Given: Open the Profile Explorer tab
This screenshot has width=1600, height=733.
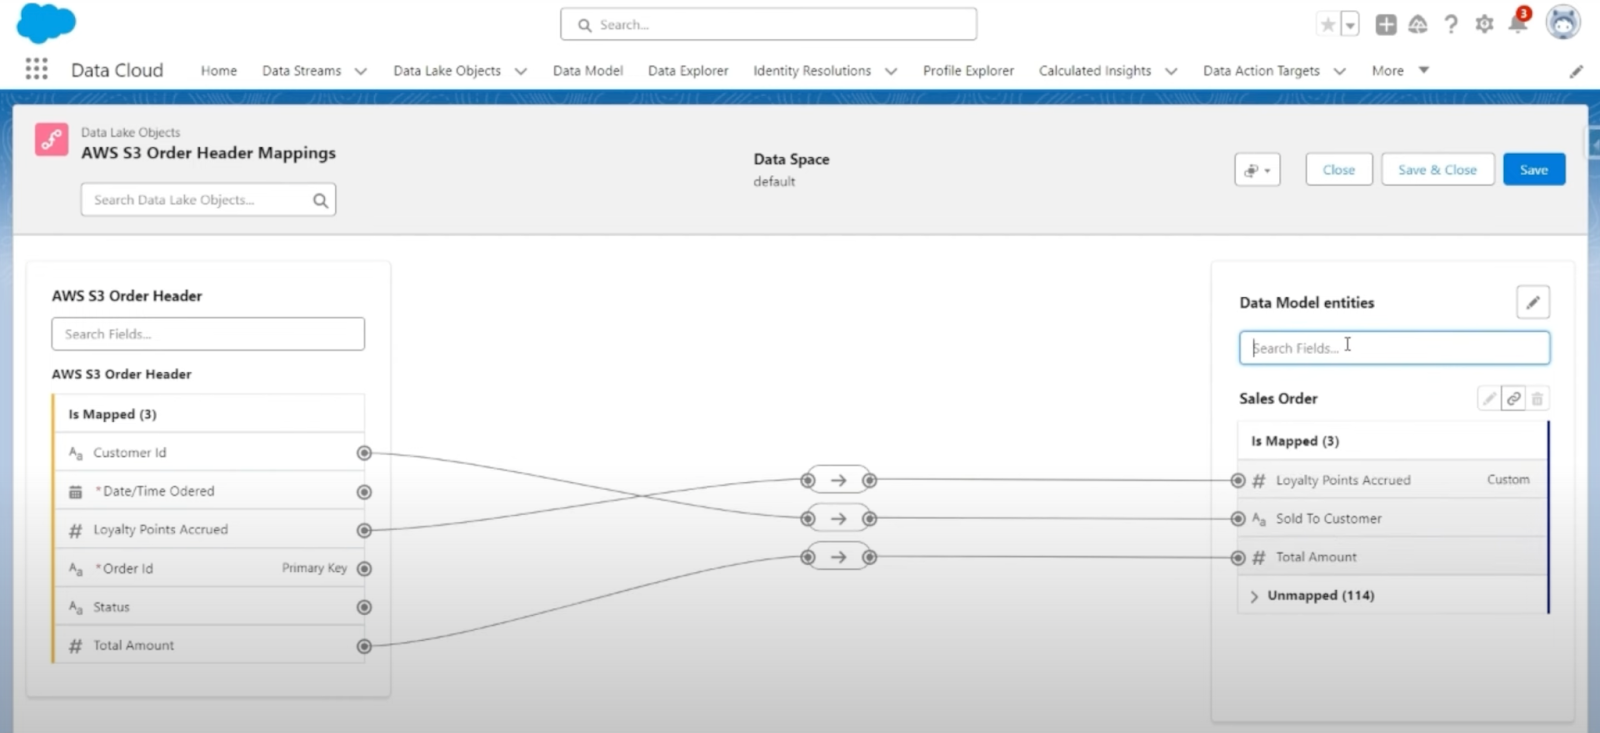Looking at the screenshot, I should [968, 71].
